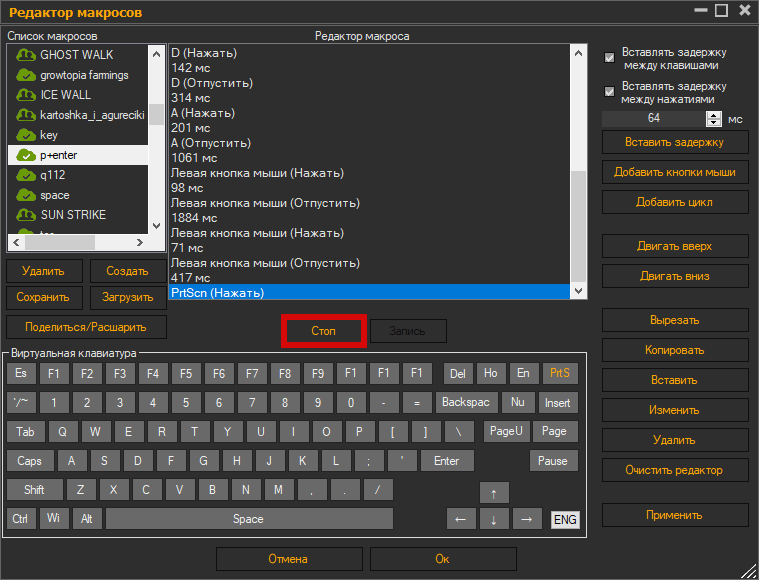Viewport: 759px width, 580px height.
Task: Click the PrtS key on virtual keyboard
Action: click(560, 373)
